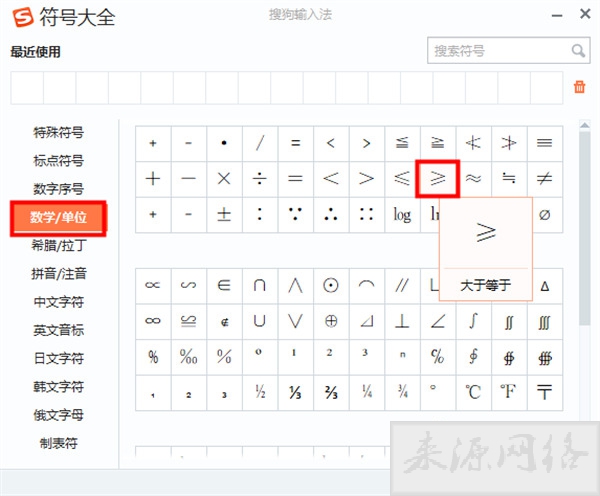
Task: Insert the not-equal sign ≠
Action: 545,179
